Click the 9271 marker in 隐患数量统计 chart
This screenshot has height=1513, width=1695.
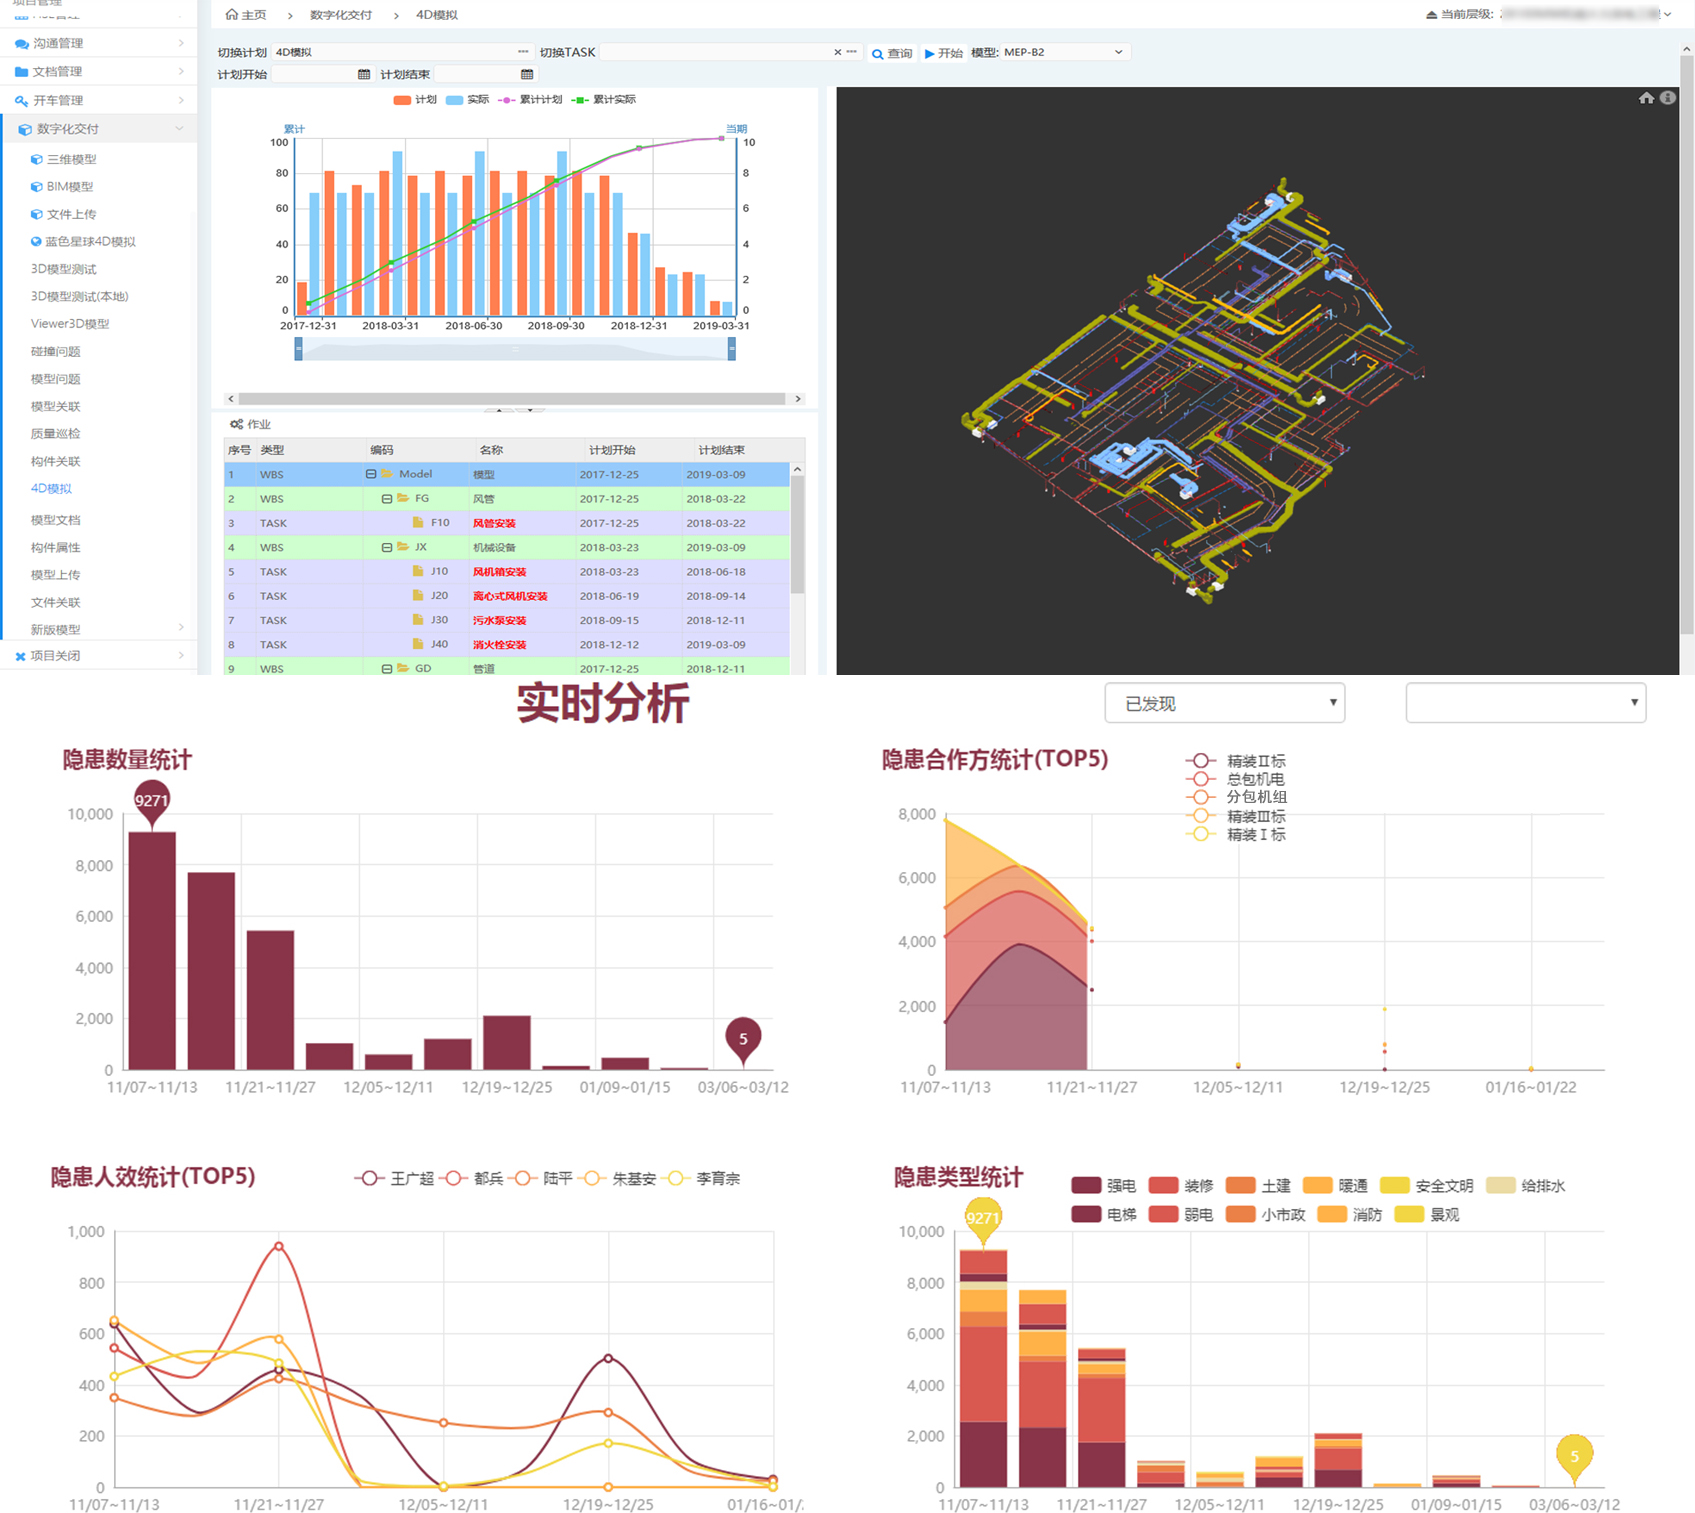pos(151,801)
